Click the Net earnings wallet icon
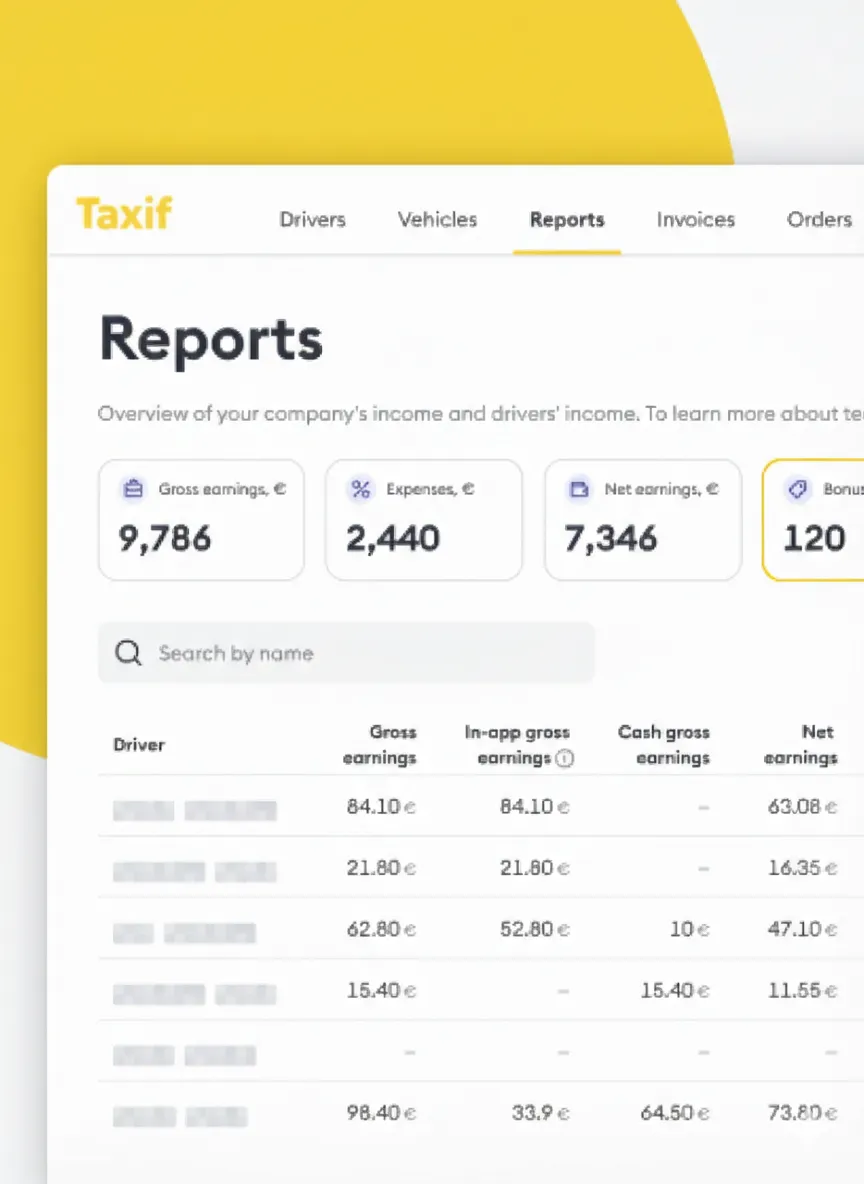The height and width of the screenshot is (1184, 864). pyautogui.click(x=578, y=490)
